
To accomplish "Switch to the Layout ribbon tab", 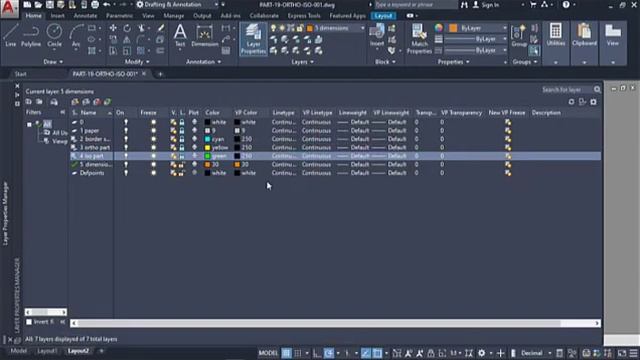I will [383, 16].
